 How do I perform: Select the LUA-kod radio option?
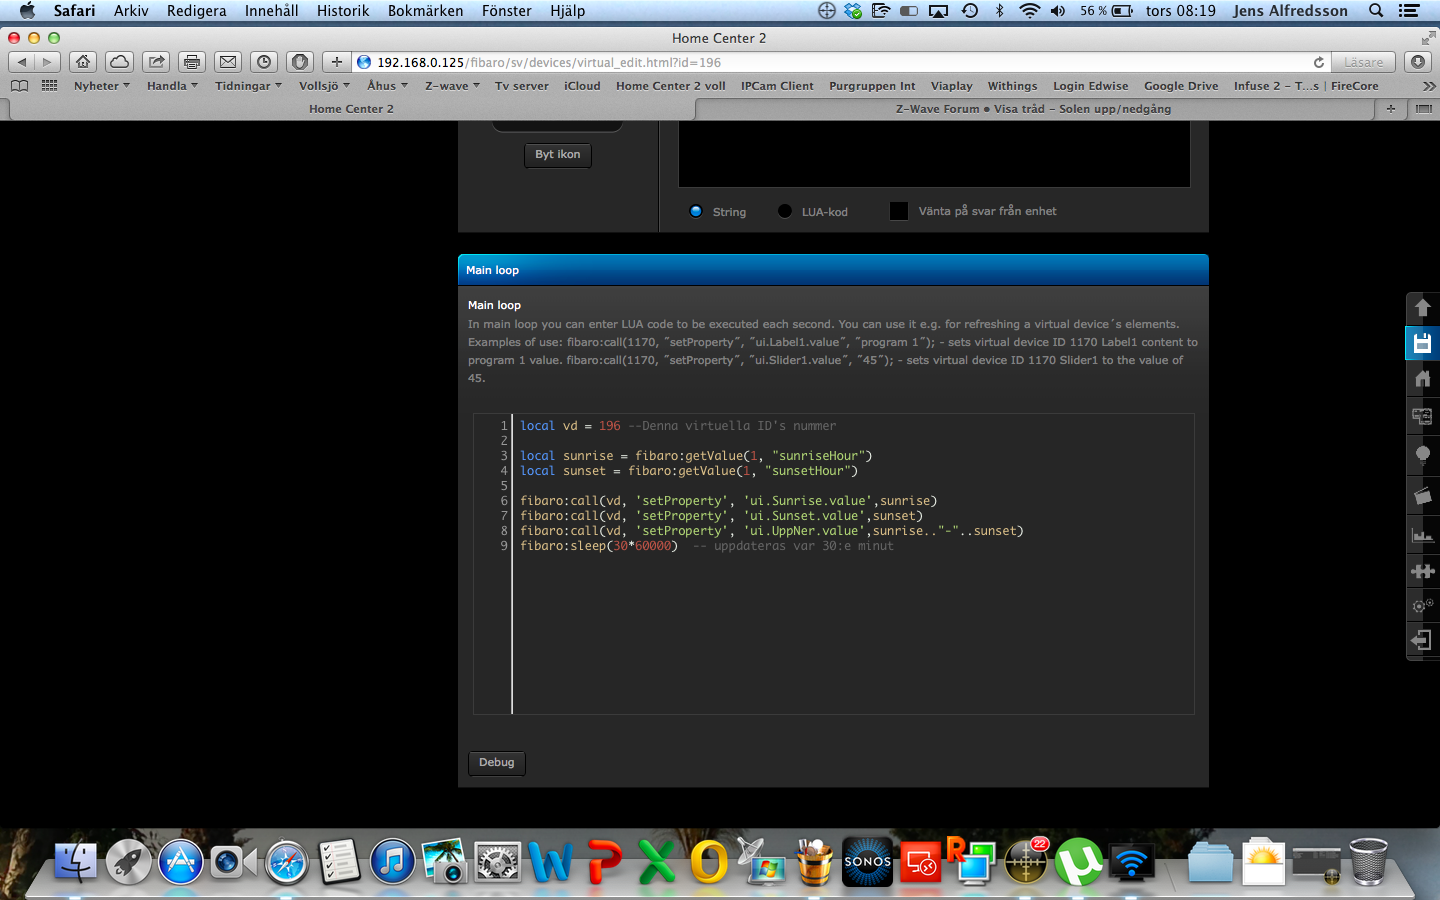785,211
